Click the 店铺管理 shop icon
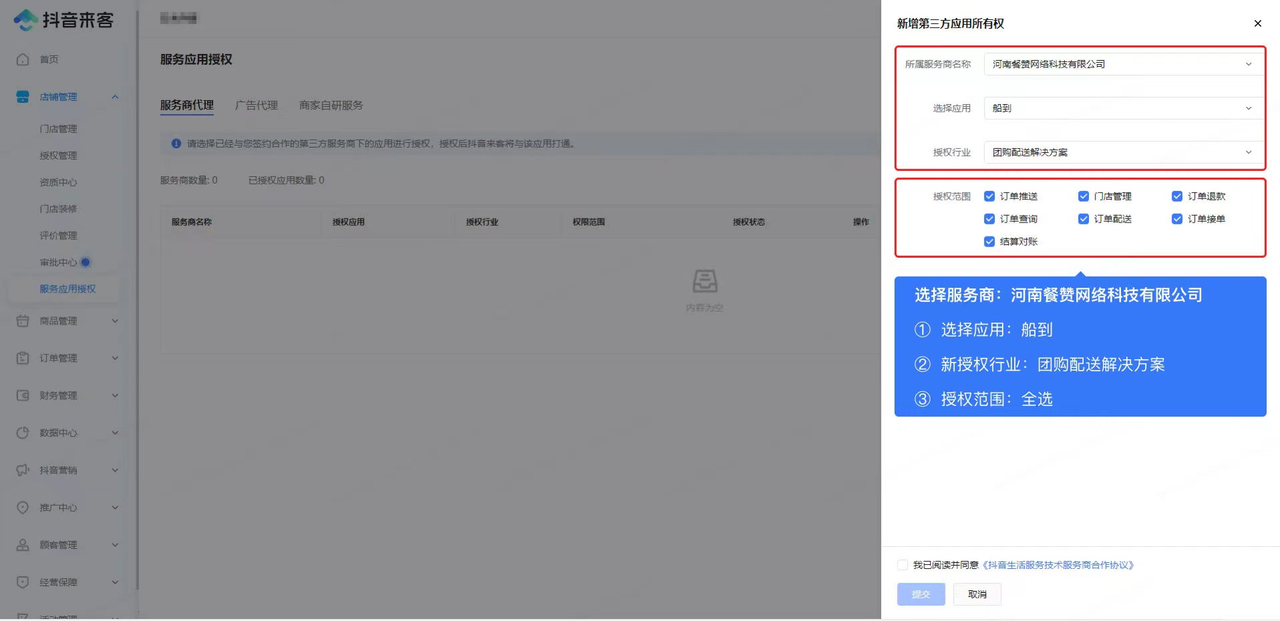Image resolution: width=1280 pixels, height=621 pixels. (23, 96)
